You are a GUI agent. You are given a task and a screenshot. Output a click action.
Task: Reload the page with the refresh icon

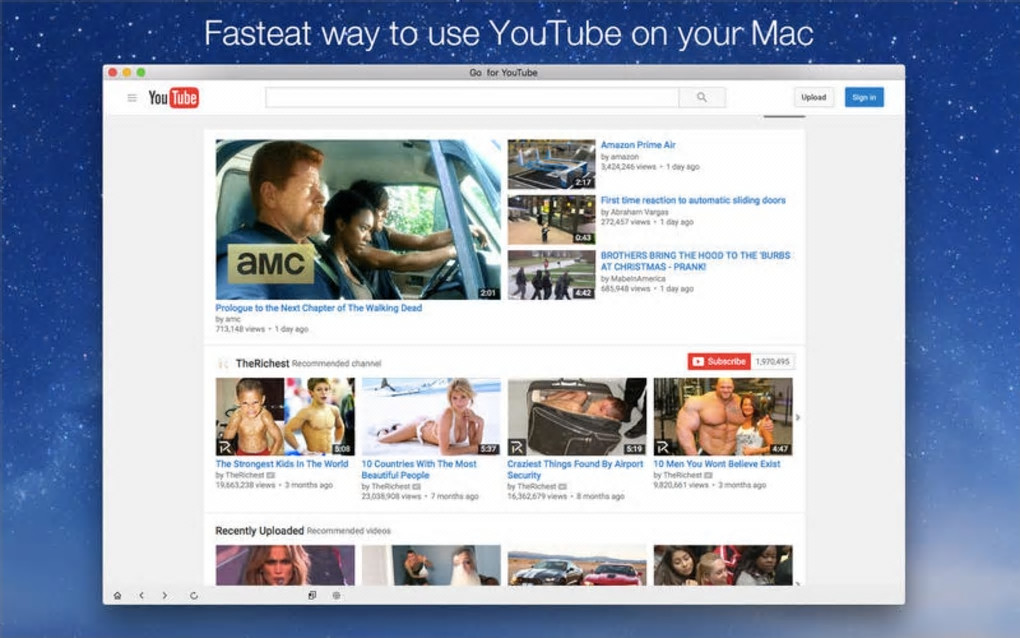coord(194,595)
